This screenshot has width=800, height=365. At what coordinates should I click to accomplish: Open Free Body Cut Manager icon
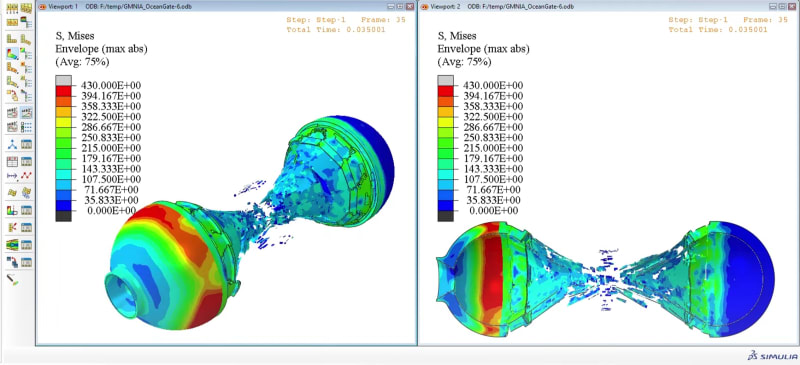(x=27, y=227)
